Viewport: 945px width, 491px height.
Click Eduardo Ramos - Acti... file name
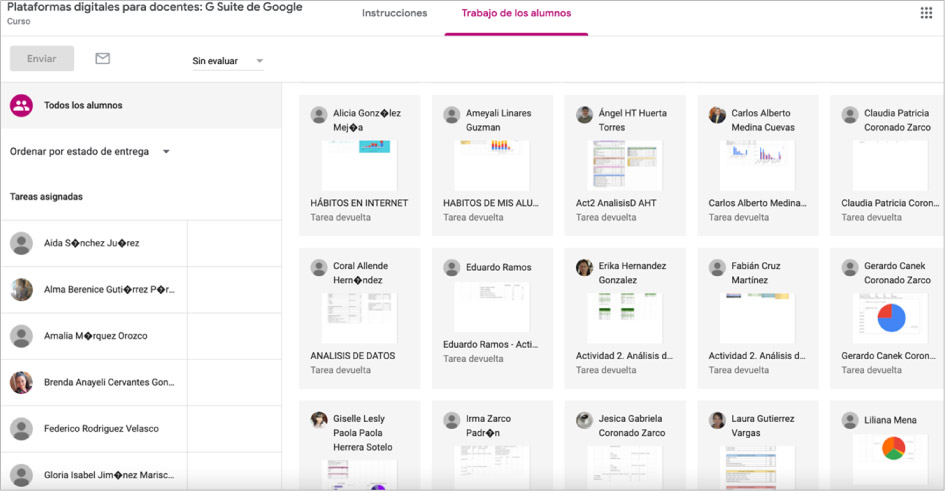491,345
